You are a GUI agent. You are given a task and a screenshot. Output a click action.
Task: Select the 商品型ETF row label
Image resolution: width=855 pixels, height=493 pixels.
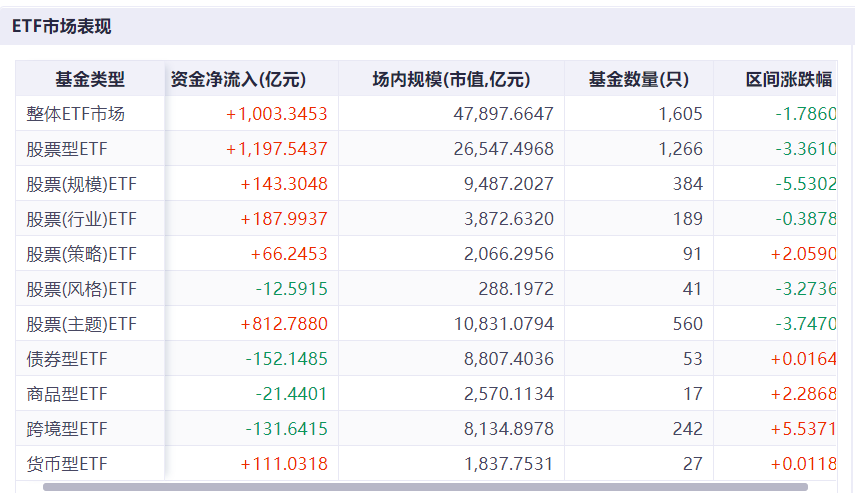(x=67, y=394)
